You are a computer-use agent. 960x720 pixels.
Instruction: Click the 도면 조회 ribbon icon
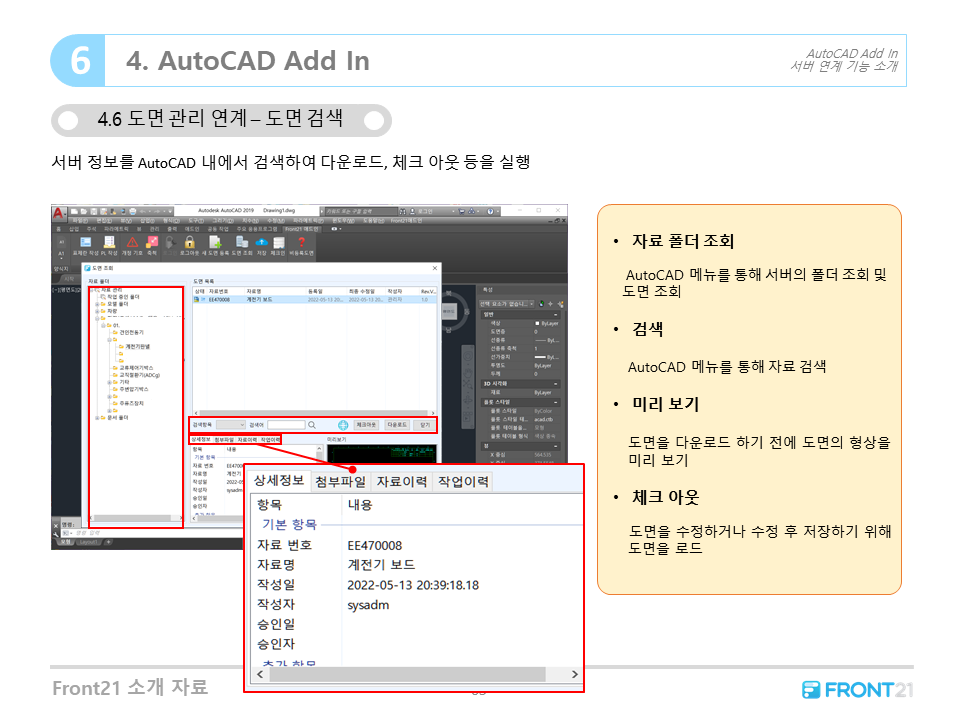[x=242, y=243]
